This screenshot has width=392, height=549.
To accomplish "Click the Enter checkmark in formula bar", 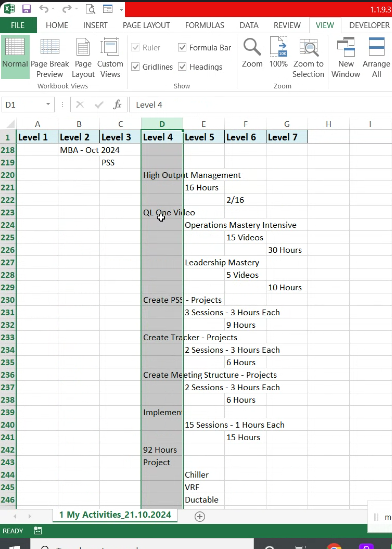I will pyautogui.click(x=99, y=104).
